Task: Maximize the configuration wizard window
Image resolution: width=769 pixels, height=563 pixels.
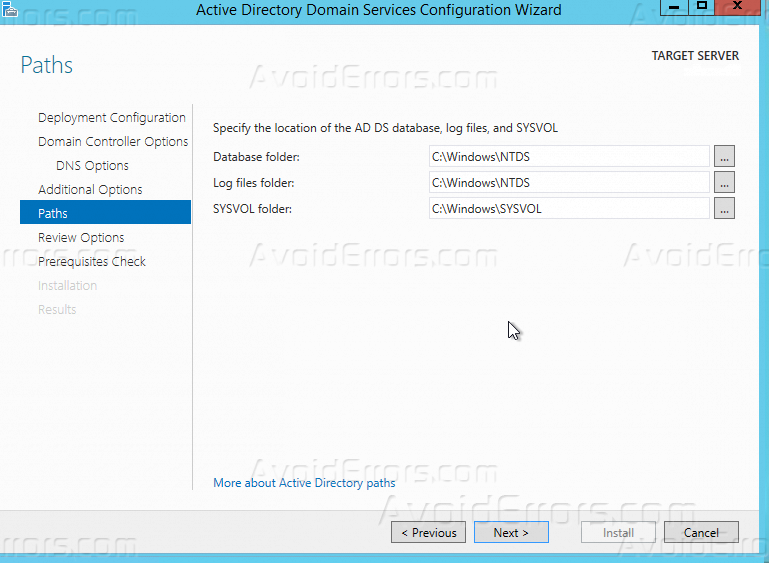Action: 702,7
